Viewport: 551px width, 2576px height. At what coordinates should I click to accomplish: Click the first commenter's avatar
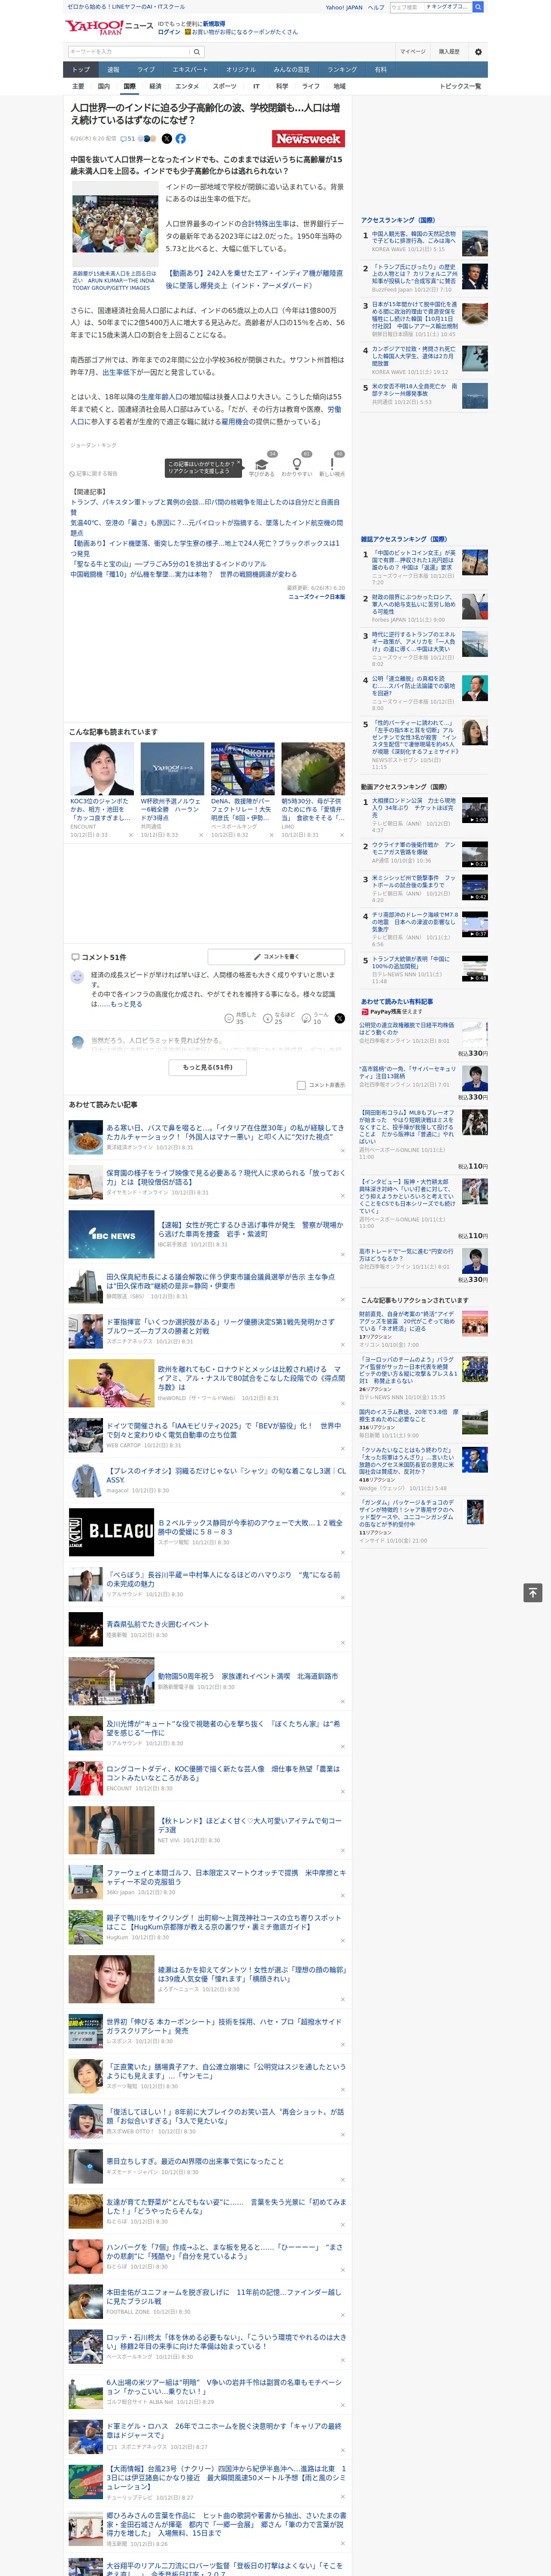coord(77,977)
